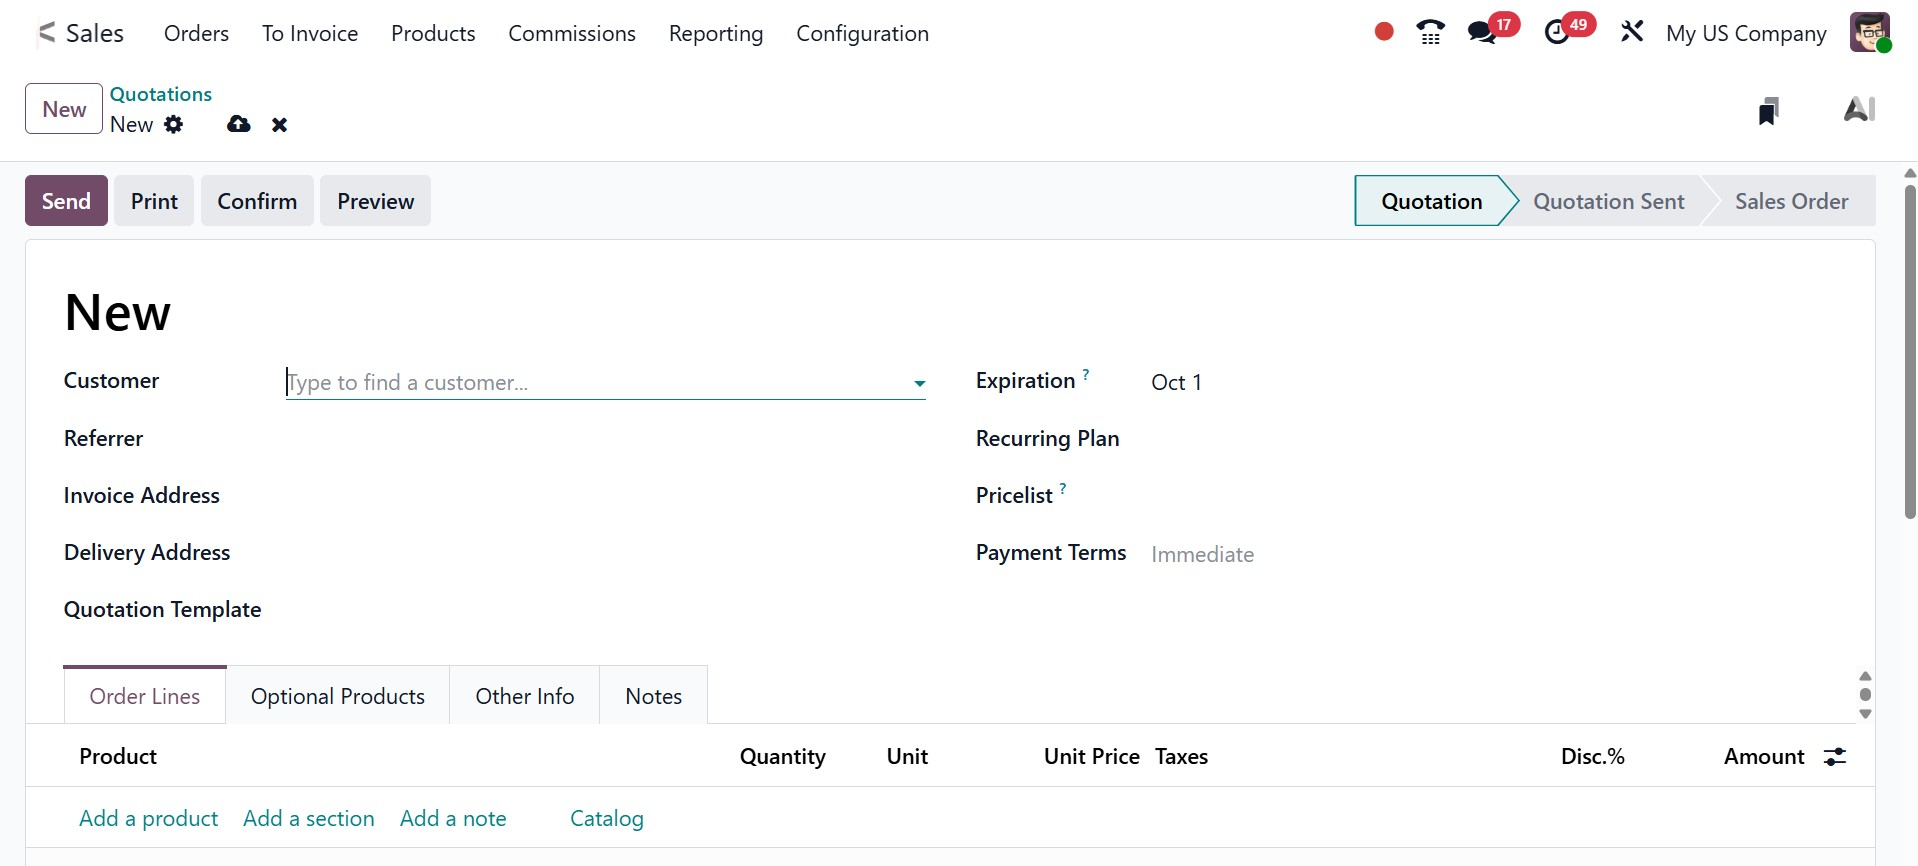Click the Add a product link
Viewport: 1918px width, 866px height.
tap(148, 818)
